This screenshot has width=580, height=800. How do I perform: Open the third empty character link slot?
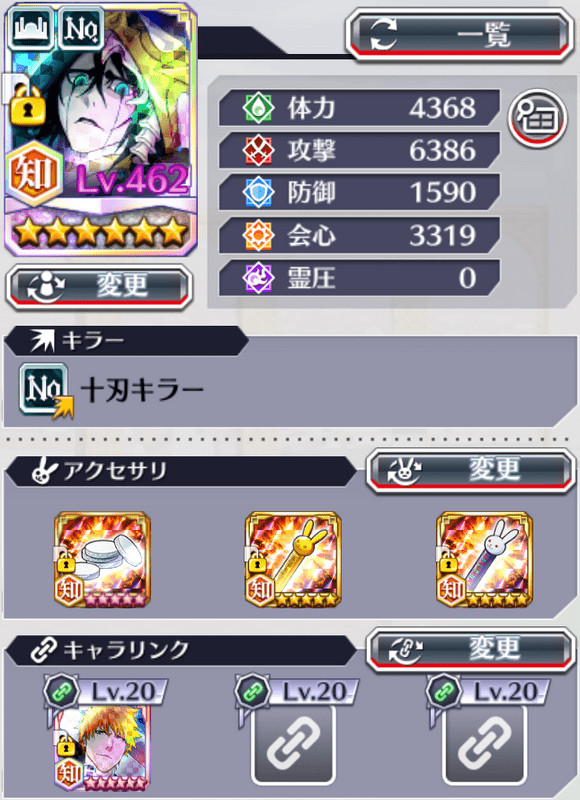pyautogui.click(x=485, y=745)
